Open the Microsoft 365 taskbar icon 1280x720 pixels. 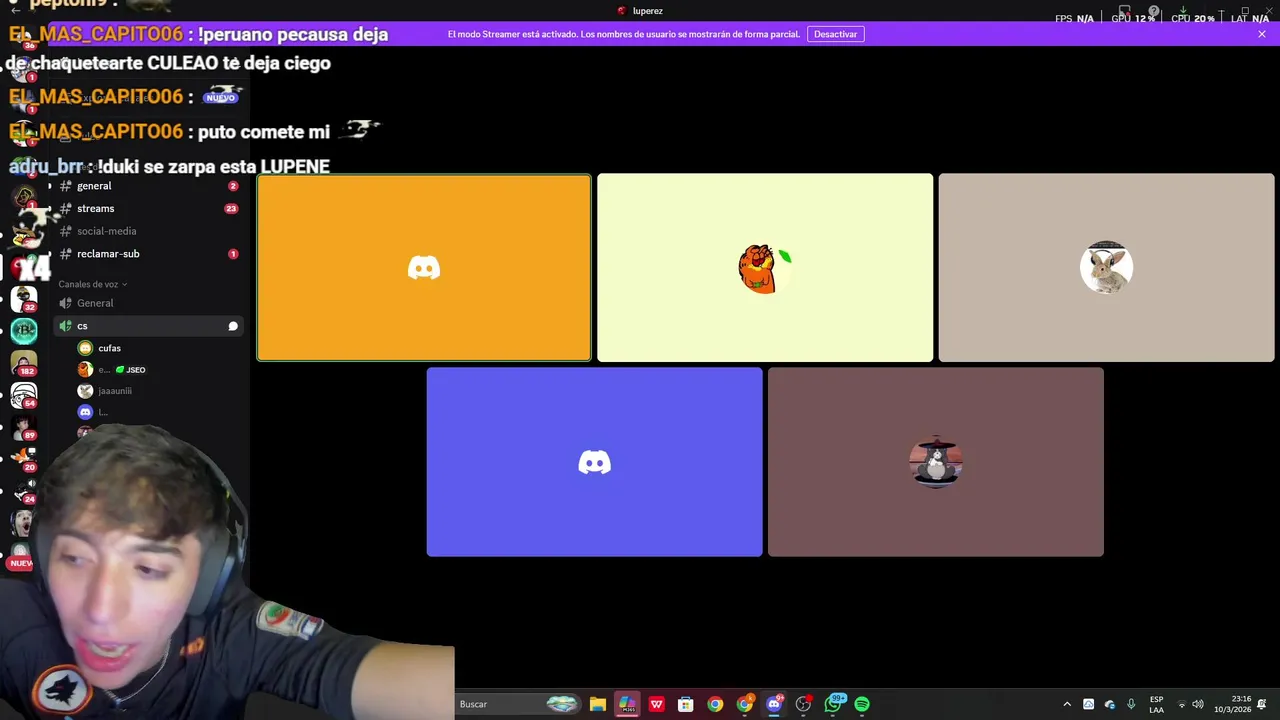627,704
